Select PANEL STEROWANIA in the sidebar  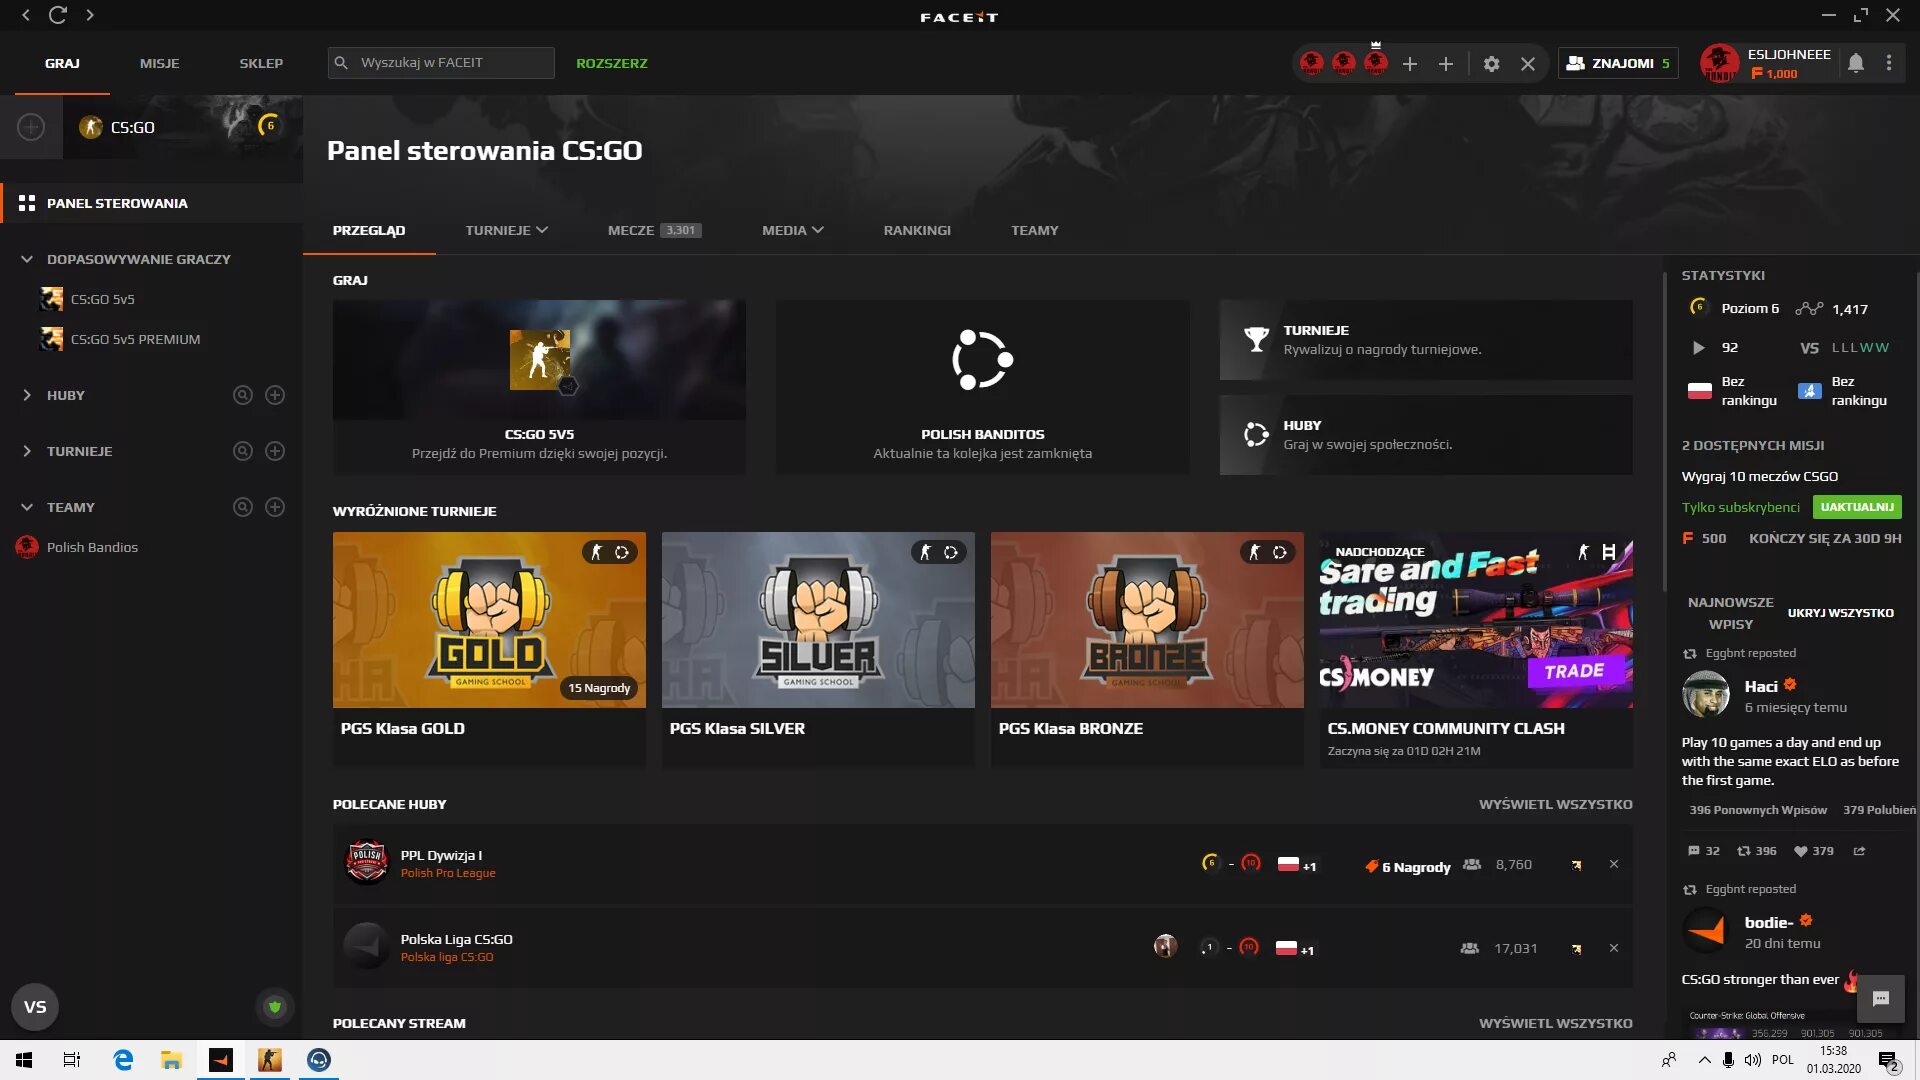[x=152, y=203]
